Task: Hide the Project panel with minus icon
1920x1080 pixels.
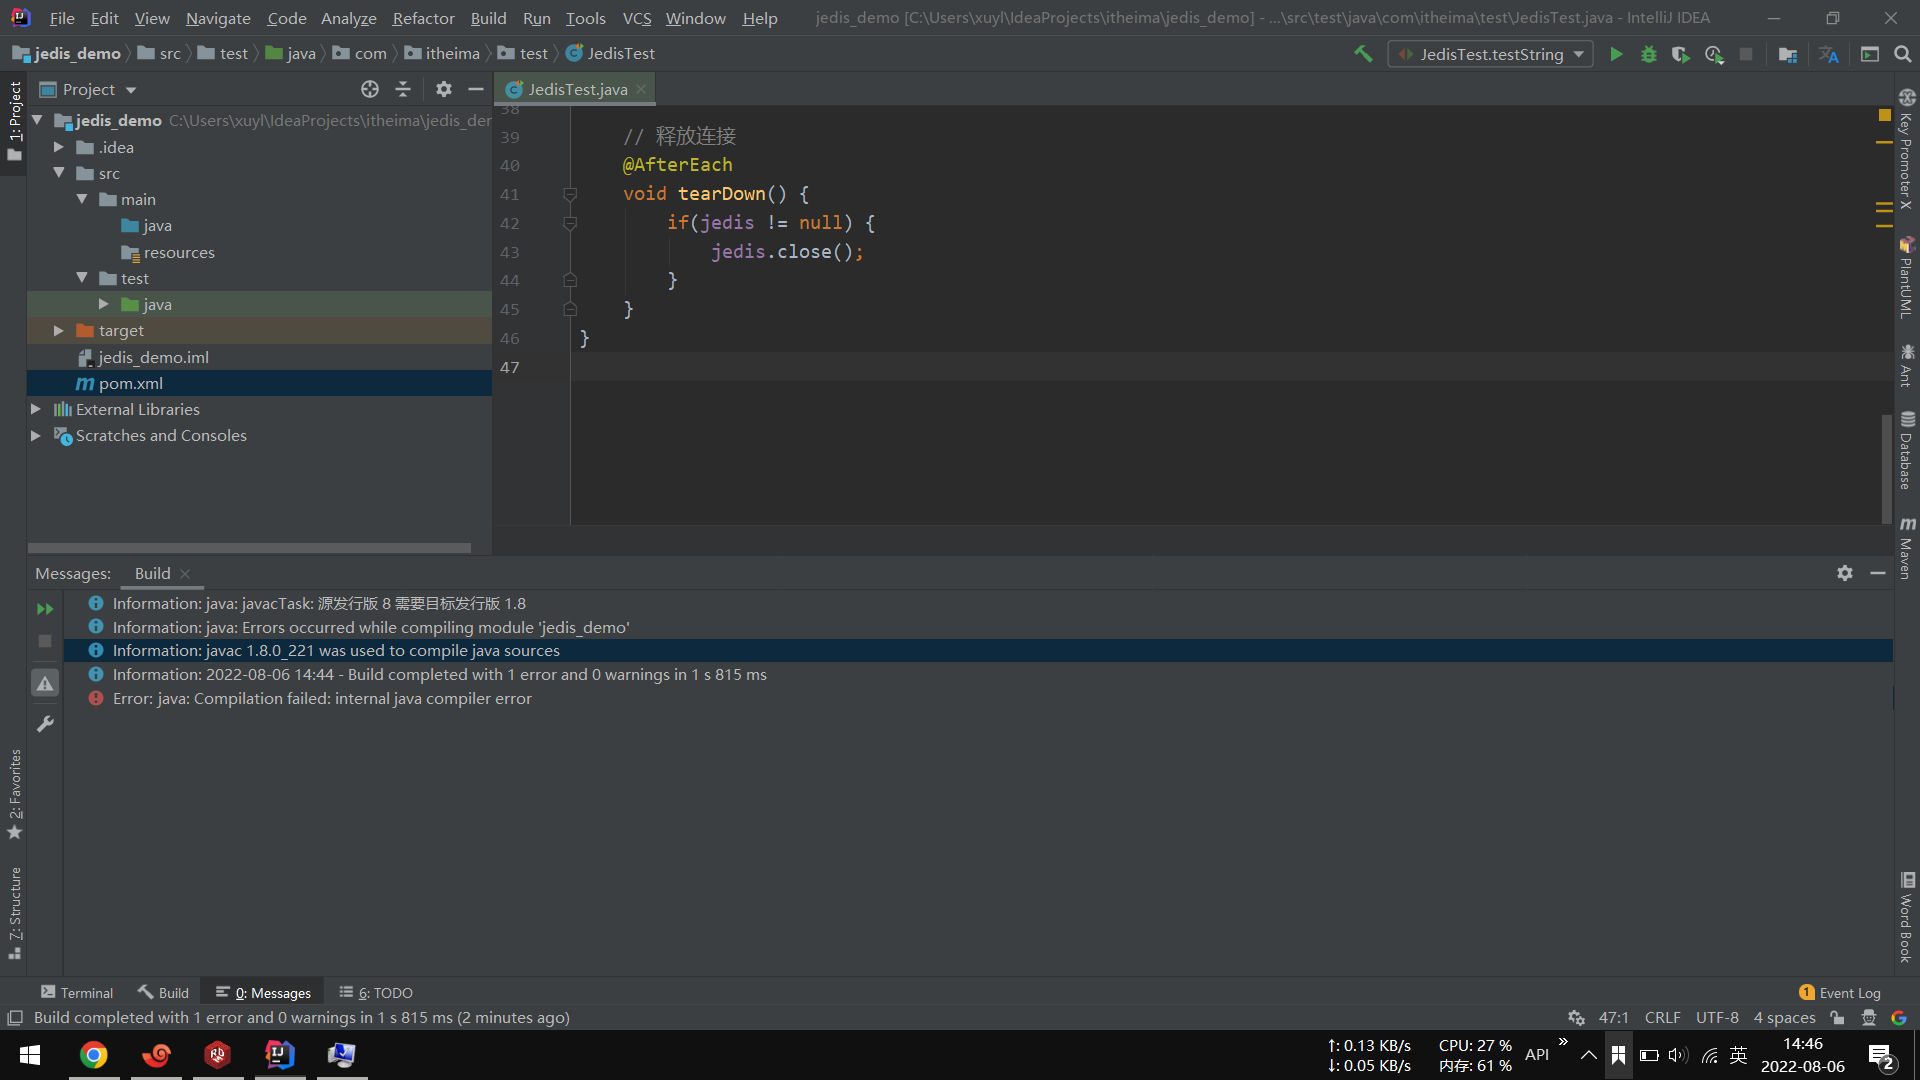Action: tap(476, 89)
